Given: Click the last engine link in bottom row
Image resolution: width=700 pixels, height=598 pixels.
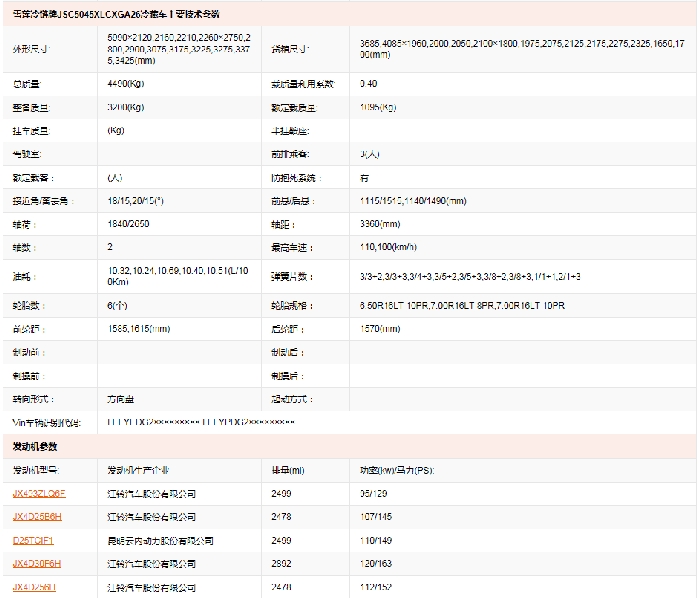Looking at the screenshot, I should click(x=34, y=587).
